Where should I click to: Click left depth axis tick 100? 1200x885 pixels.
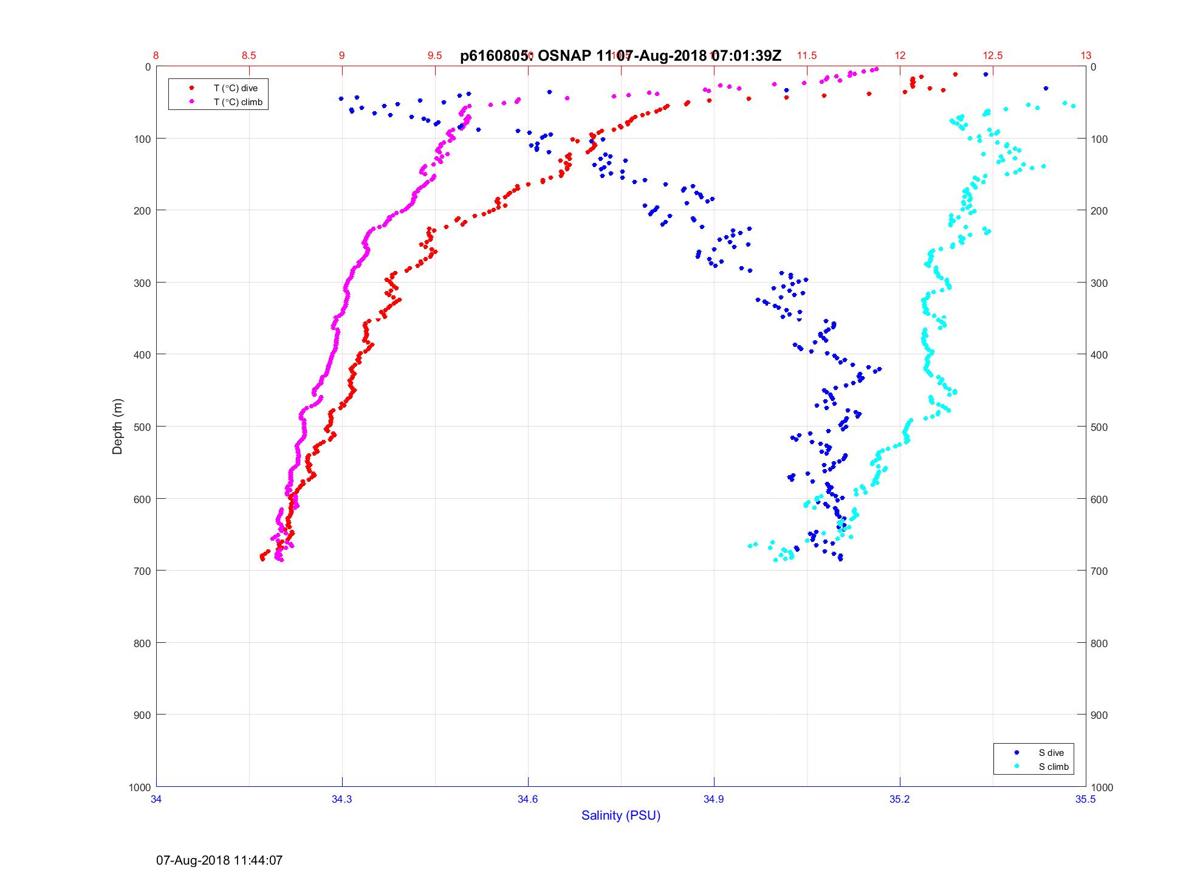pos(141,139)
